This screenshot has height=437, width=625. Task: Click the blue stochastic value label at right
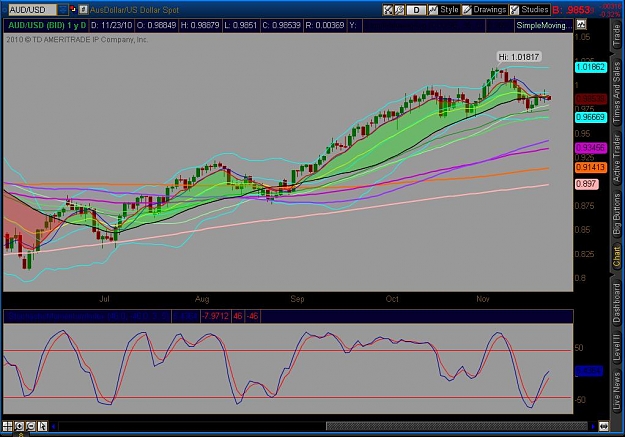[590, 371]
